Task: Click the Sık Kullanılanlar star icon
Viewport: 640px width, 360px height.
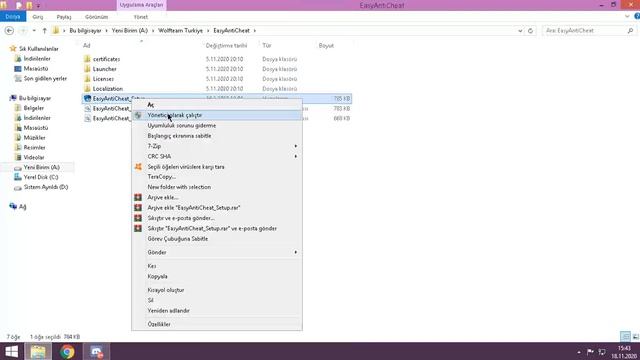Action: point(13,49)
